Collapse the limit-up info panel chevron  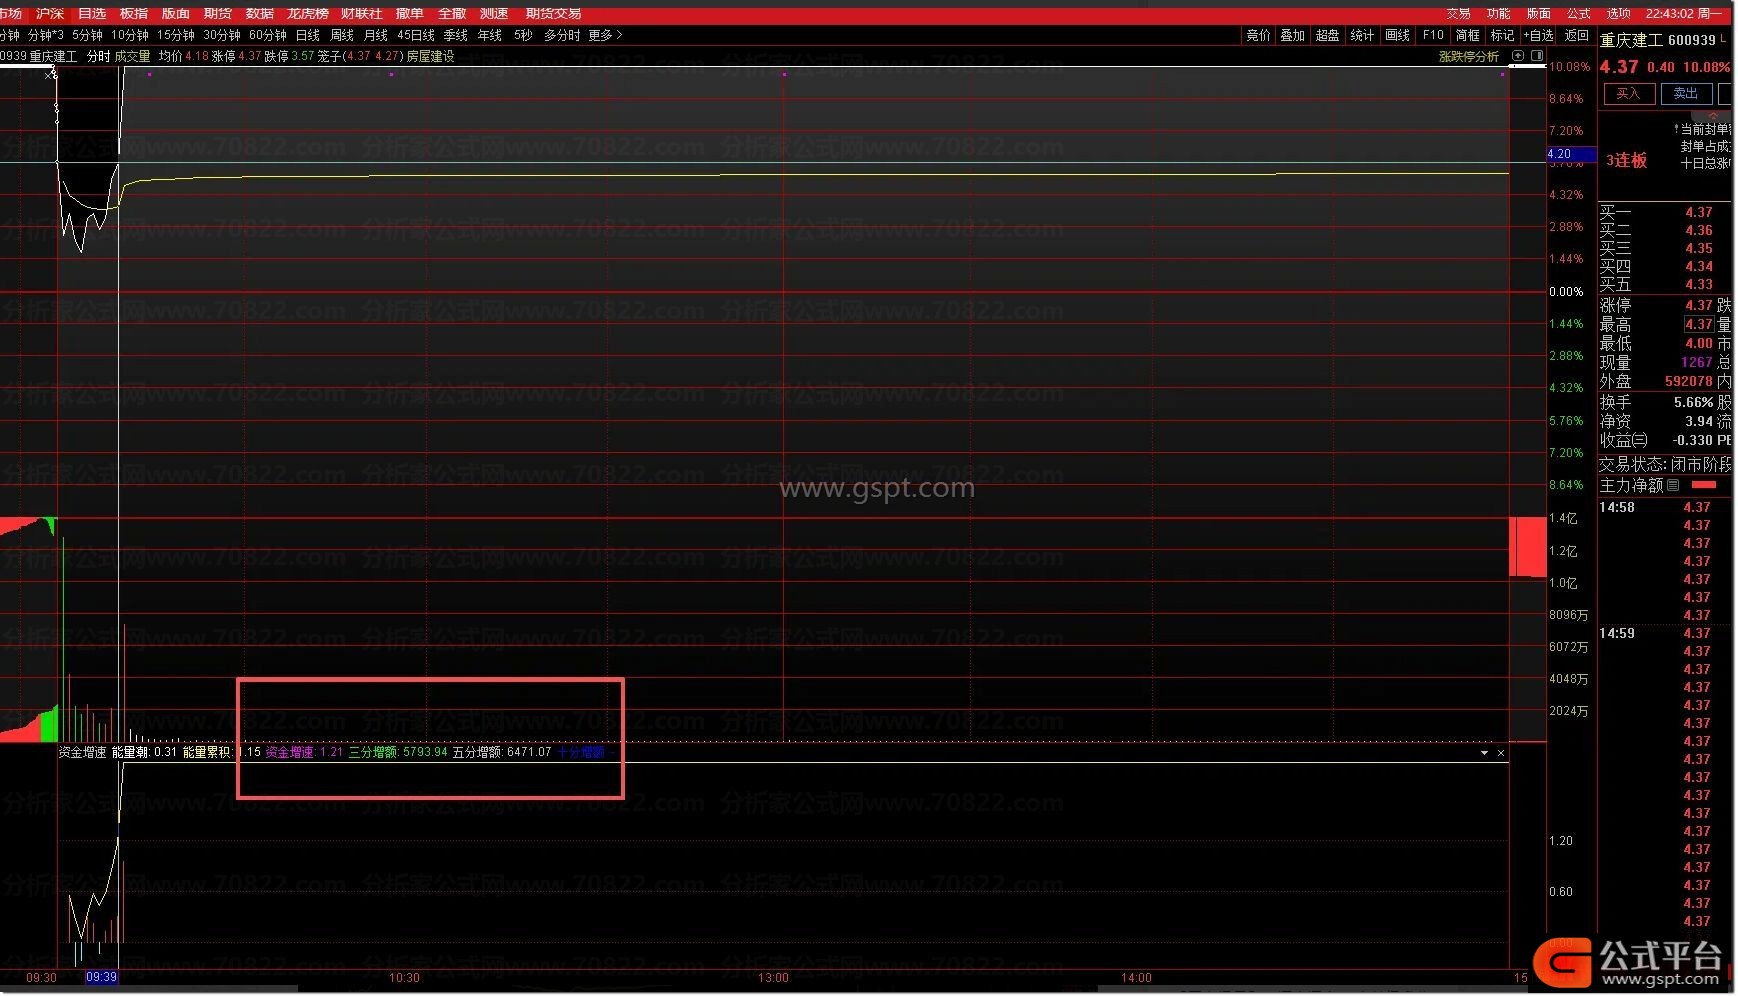click(x=1713, y=116)
